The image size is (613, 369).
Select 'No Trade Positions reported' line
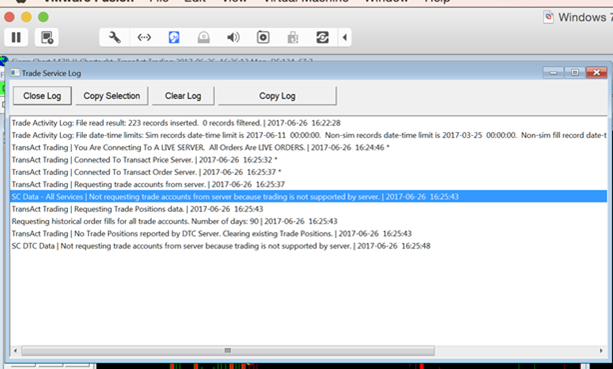pyautogui.click(x=308, y=233)
